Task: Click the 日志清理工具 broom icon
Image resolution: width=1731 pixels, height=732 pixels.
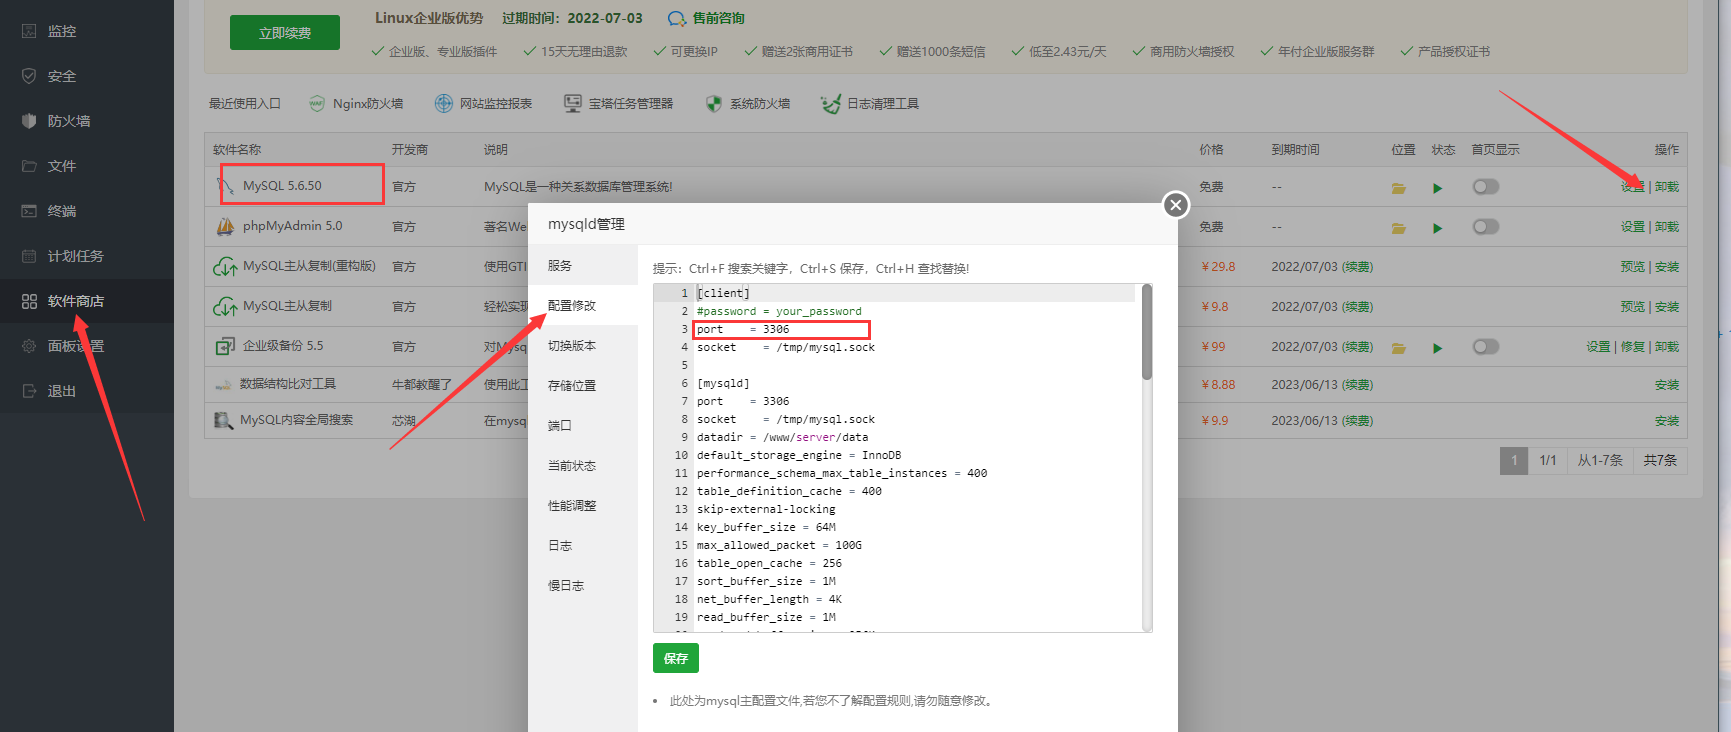Action: 830,103
